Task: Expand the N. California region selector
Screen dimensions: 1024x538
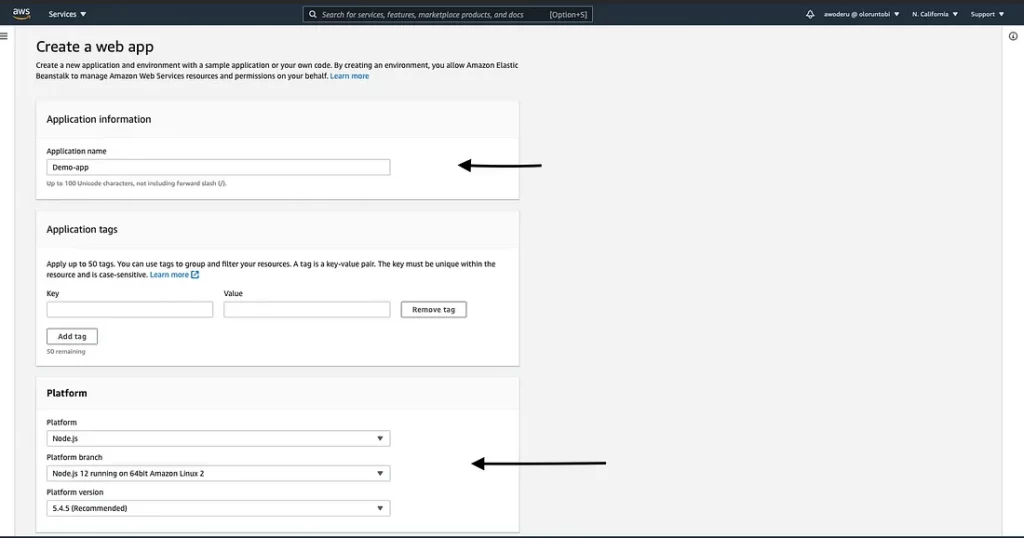Action: (x=935, y=14)
